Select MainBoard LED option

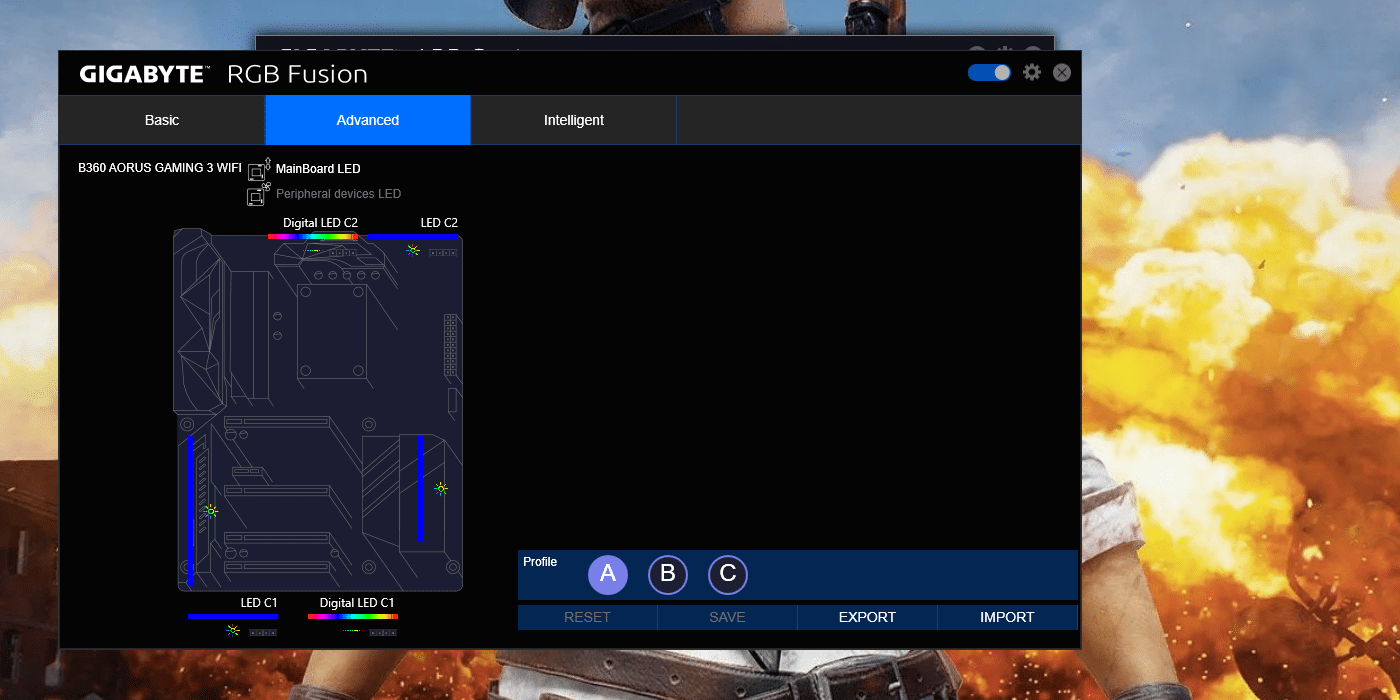coord(318,169)
